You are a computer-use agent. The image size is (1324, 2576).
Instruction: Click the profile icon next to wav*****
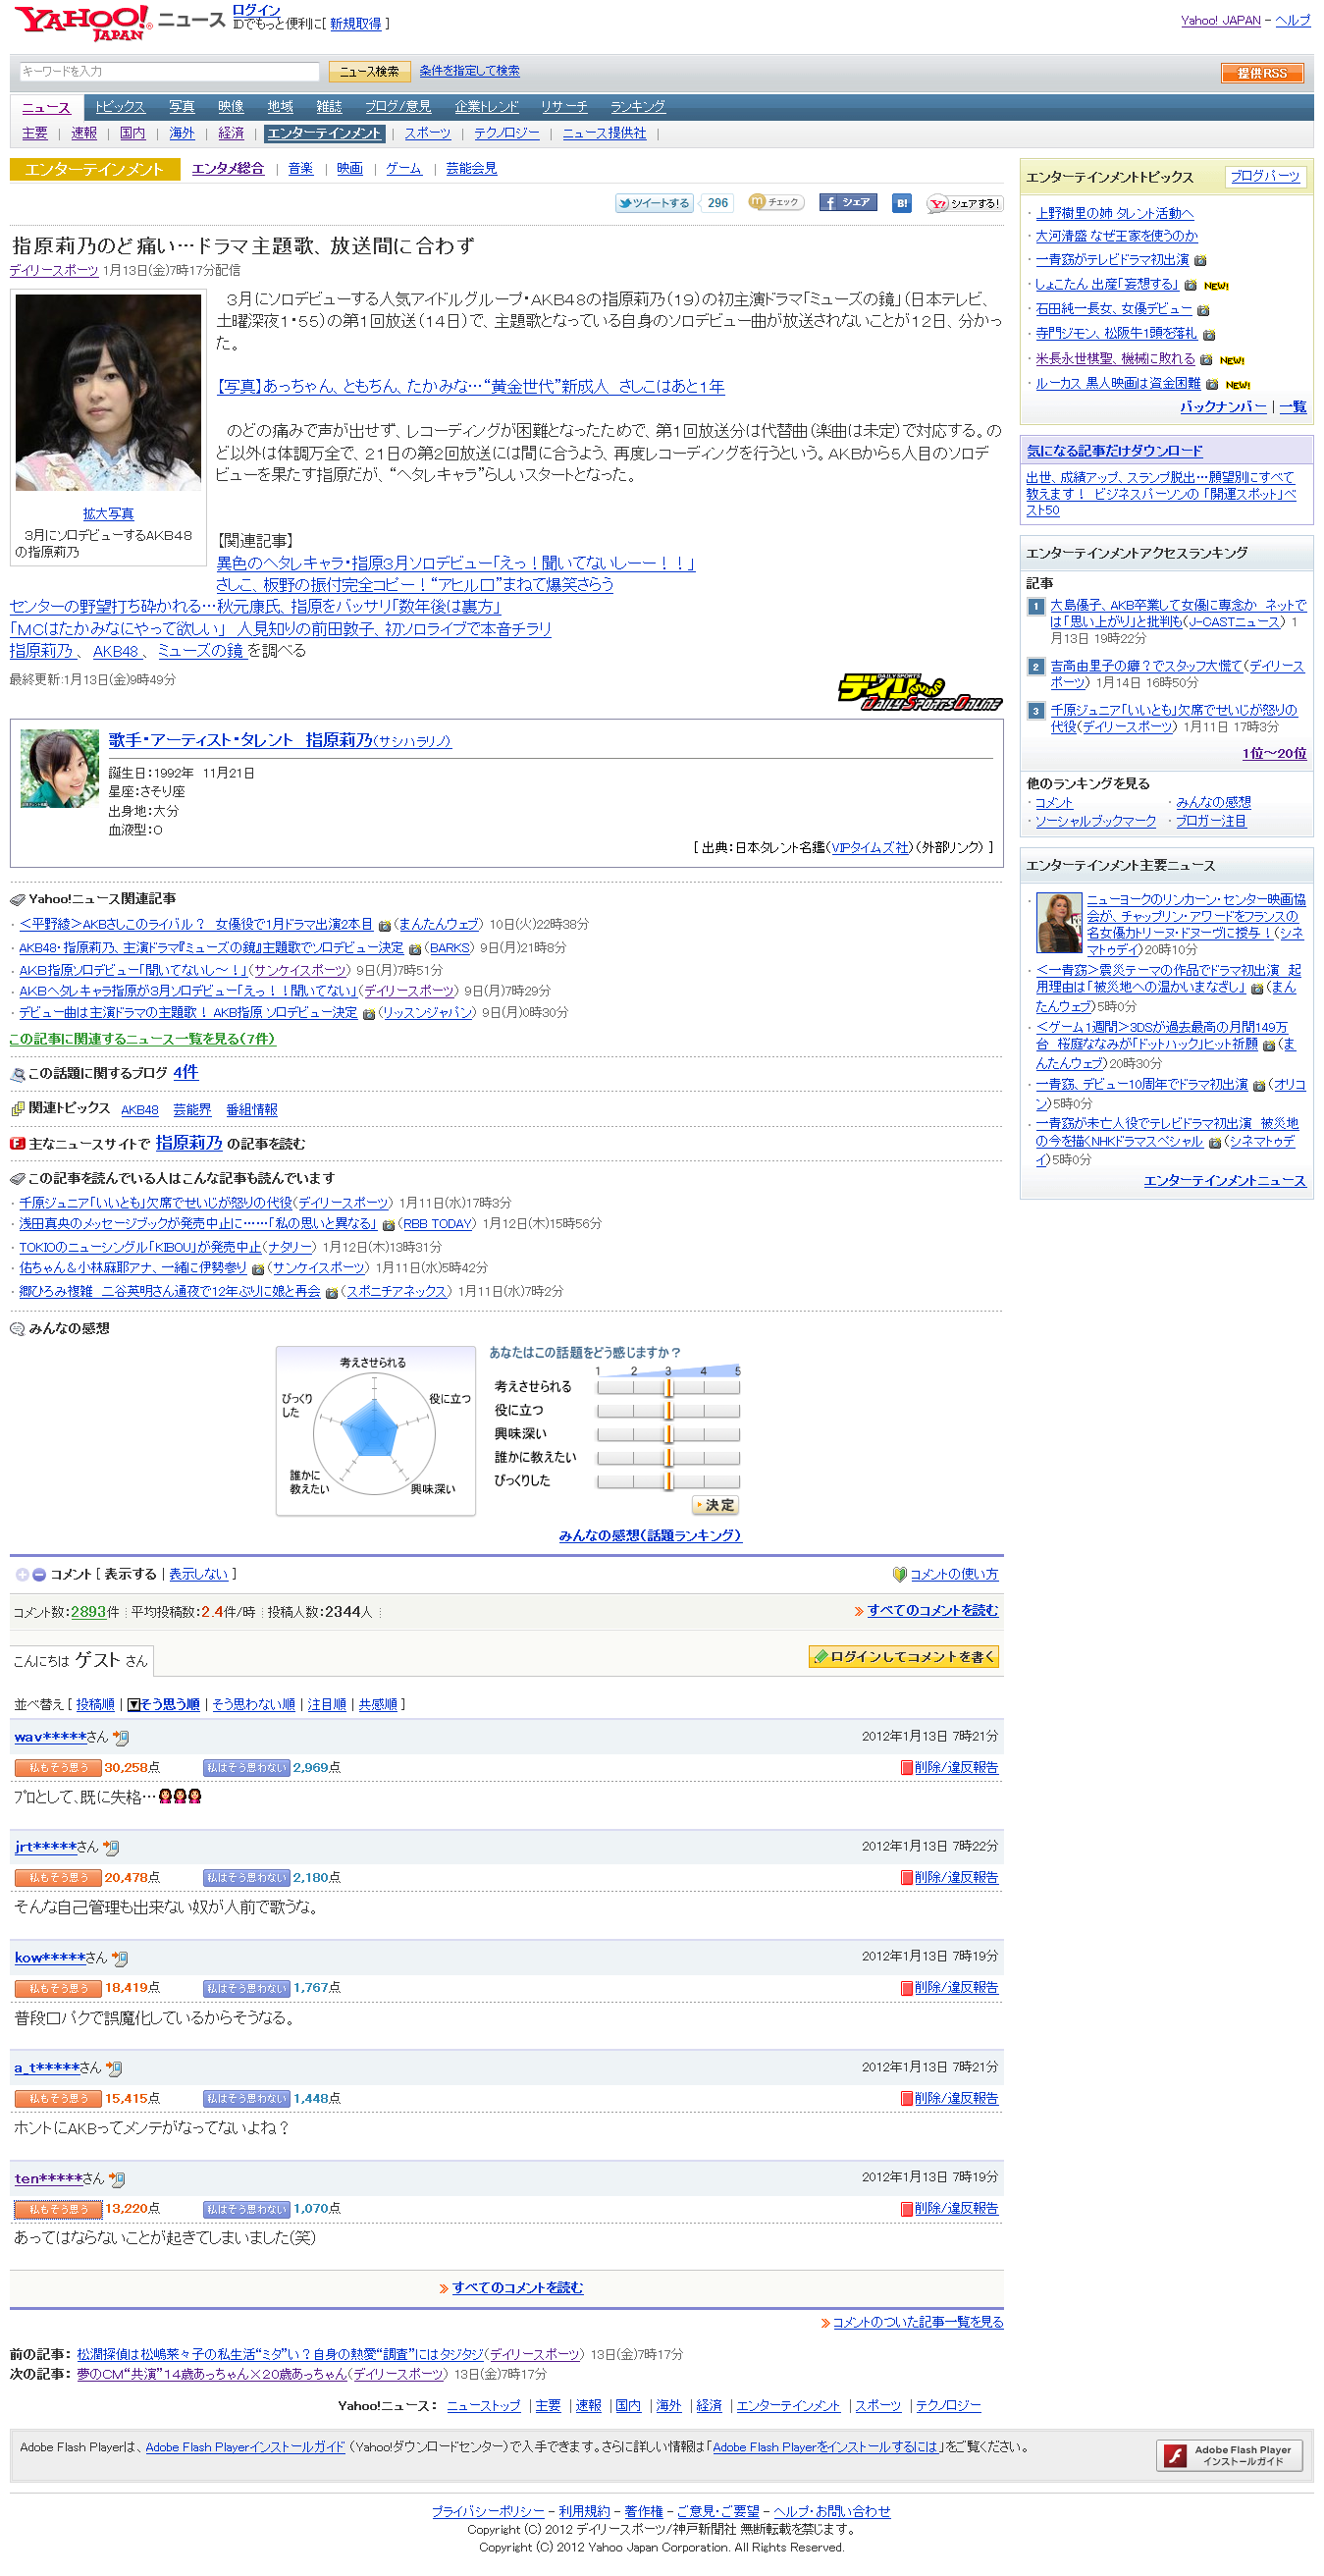tap(121, 1737)
